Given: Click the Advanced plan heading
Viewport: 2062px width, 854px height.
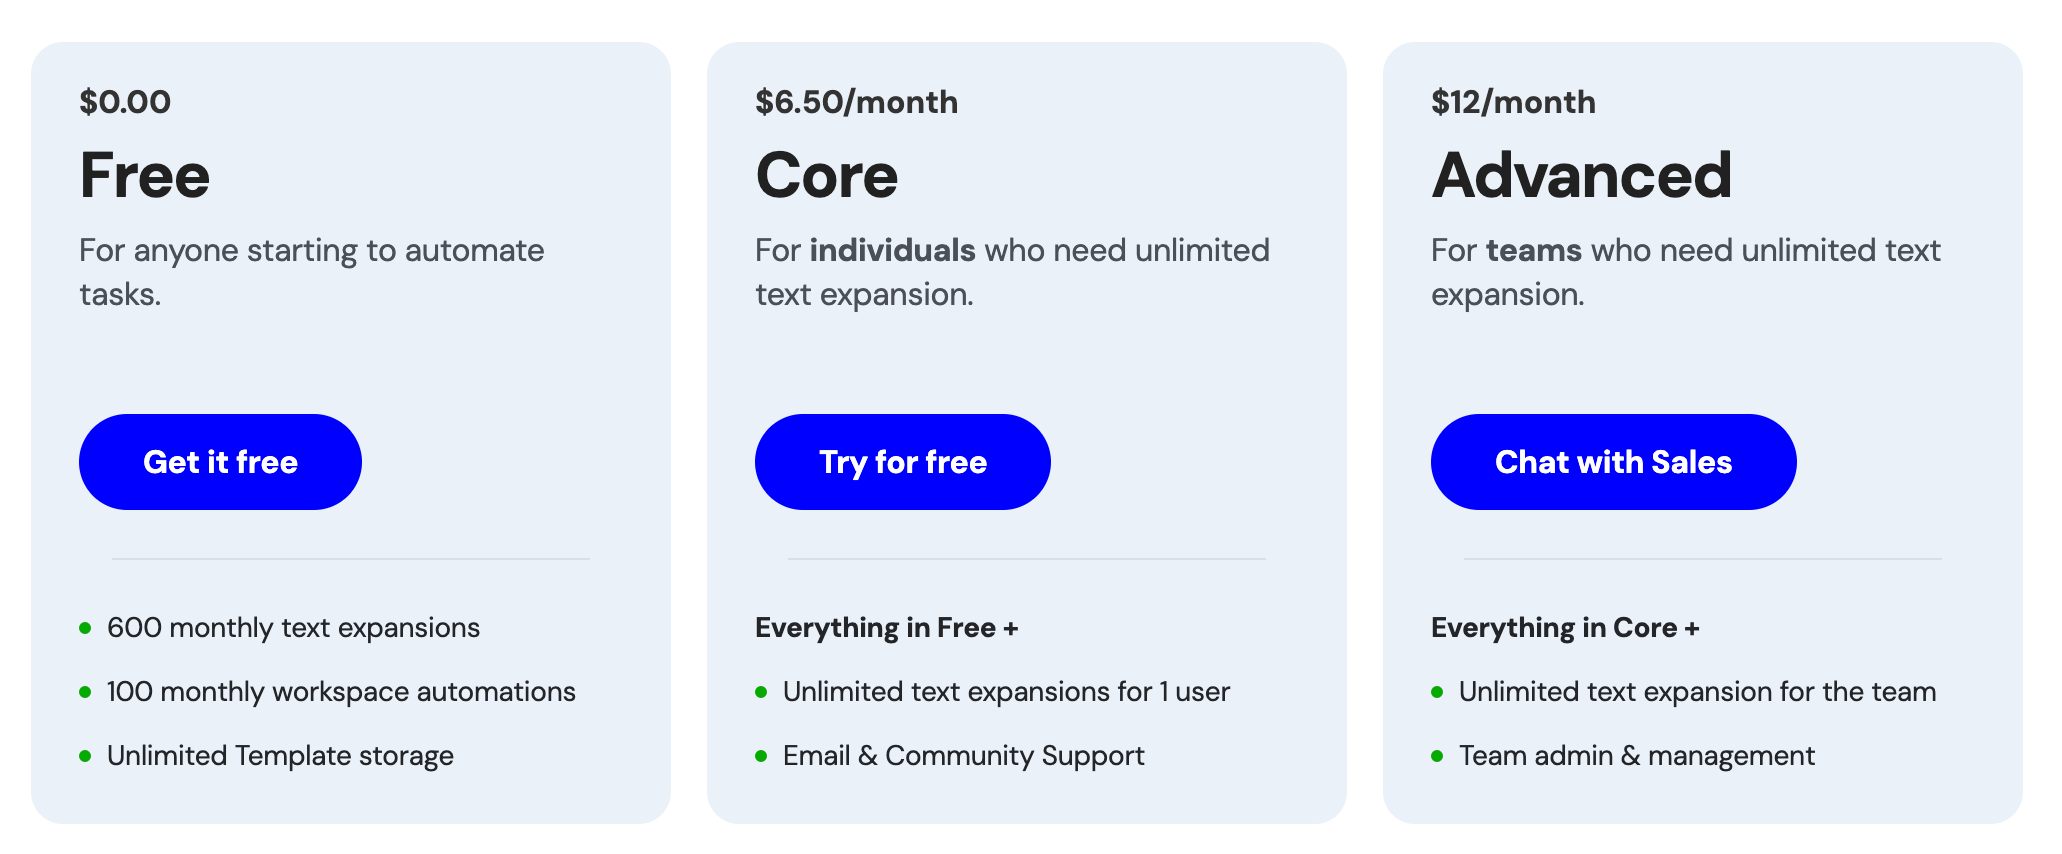Looking at the screenshot, I should coord(1581,176).
